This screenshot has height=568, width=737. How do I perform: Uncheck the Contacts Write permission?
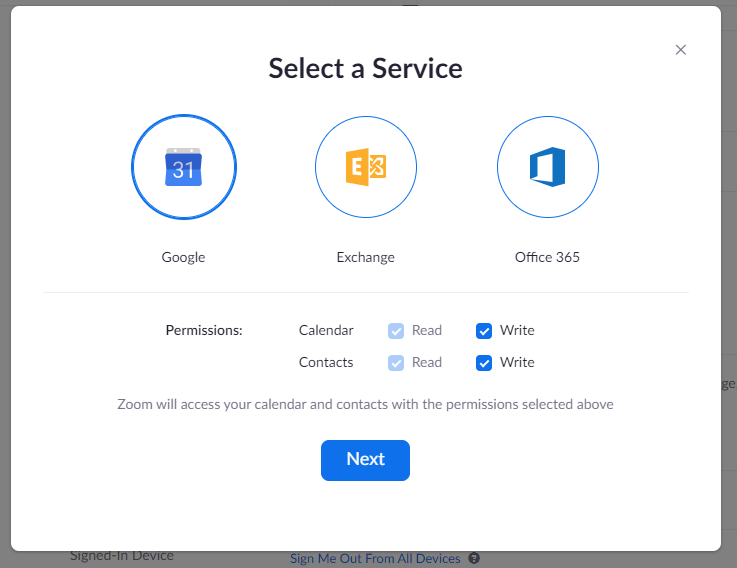tap(484, 363)
